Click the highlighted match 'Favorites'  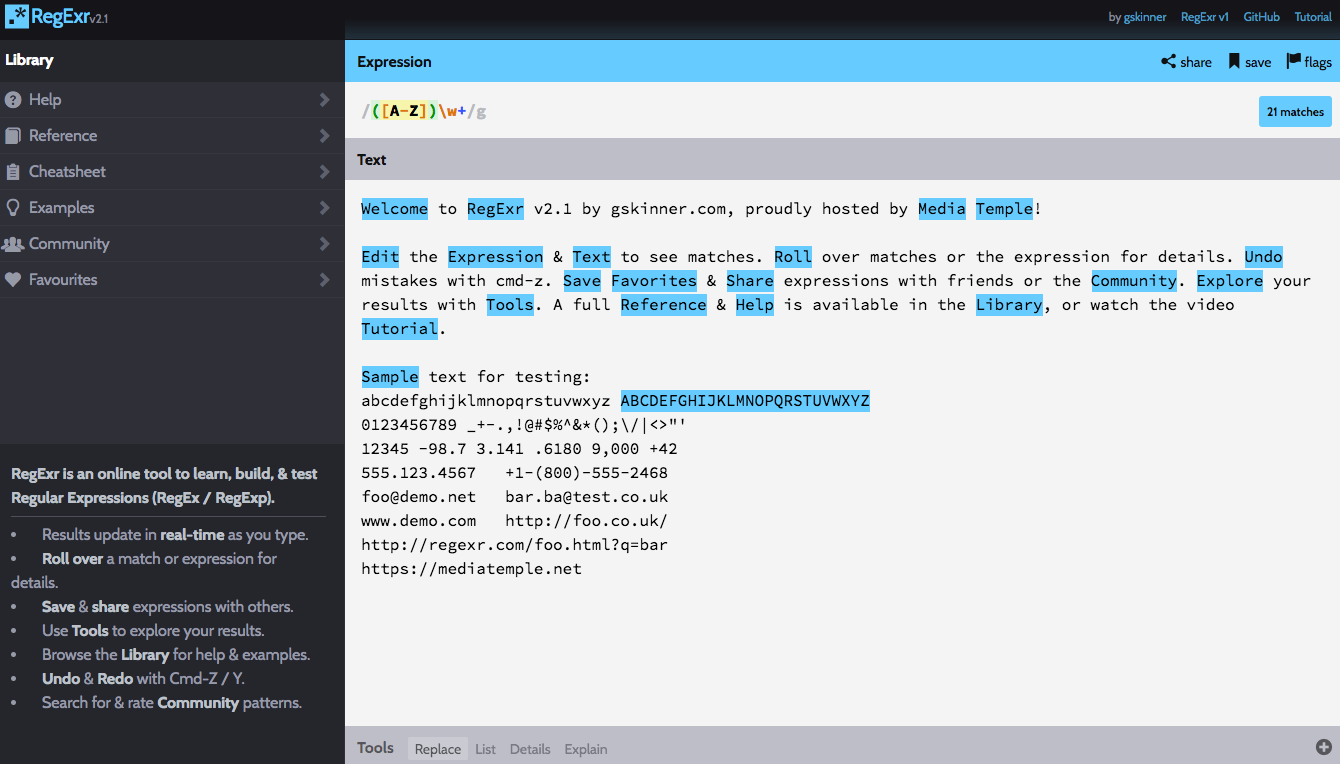[x=654, y=281]
